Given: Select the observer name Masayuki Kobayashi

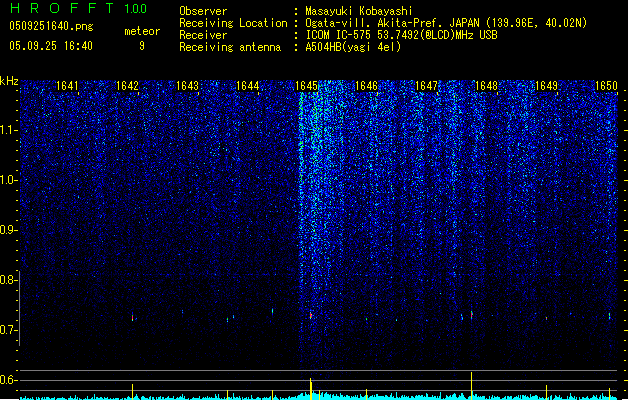Looking at the screenshot, I should coord(359,11).
